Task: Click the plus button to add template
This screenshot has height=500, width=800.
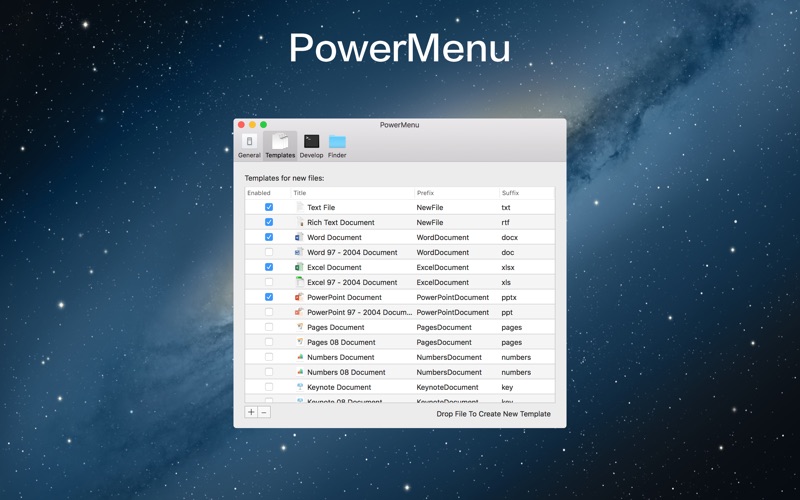Action: 251,412
